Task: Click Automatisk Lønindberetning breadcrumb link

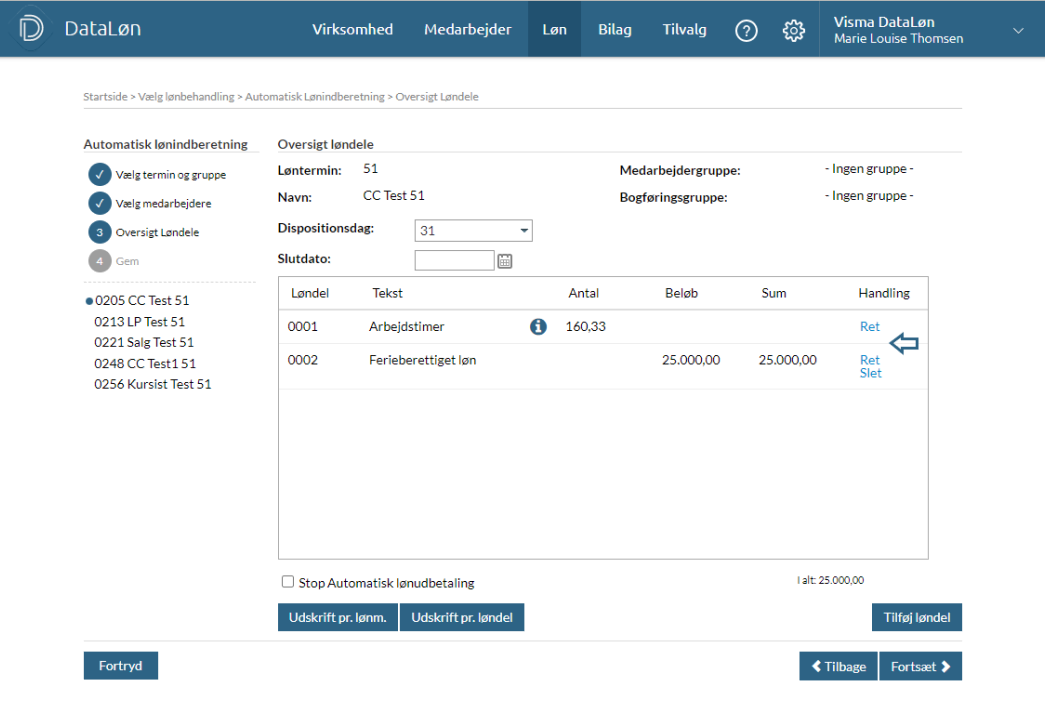Action: [x=315, y=97]
